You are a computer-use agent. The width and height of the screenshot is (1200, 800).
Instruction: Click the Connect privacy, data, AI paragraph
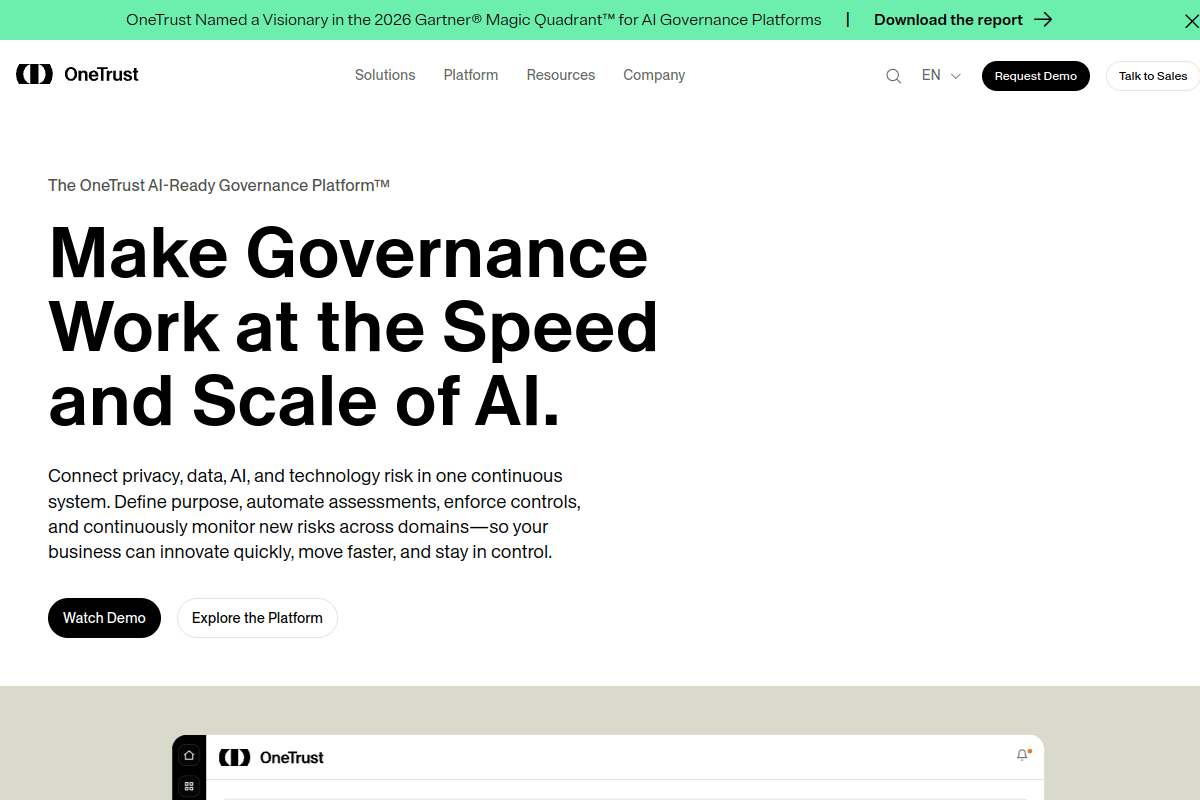pyautogui.click(x=314, y=514)
